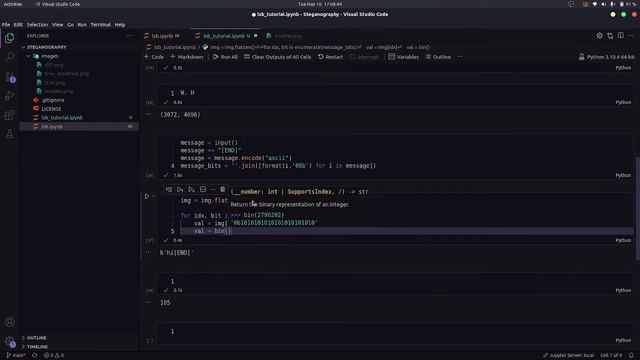Screen dimensions: 640x360
Task: Open run options dropdown beside cell play button
Action: click(153, 196)
